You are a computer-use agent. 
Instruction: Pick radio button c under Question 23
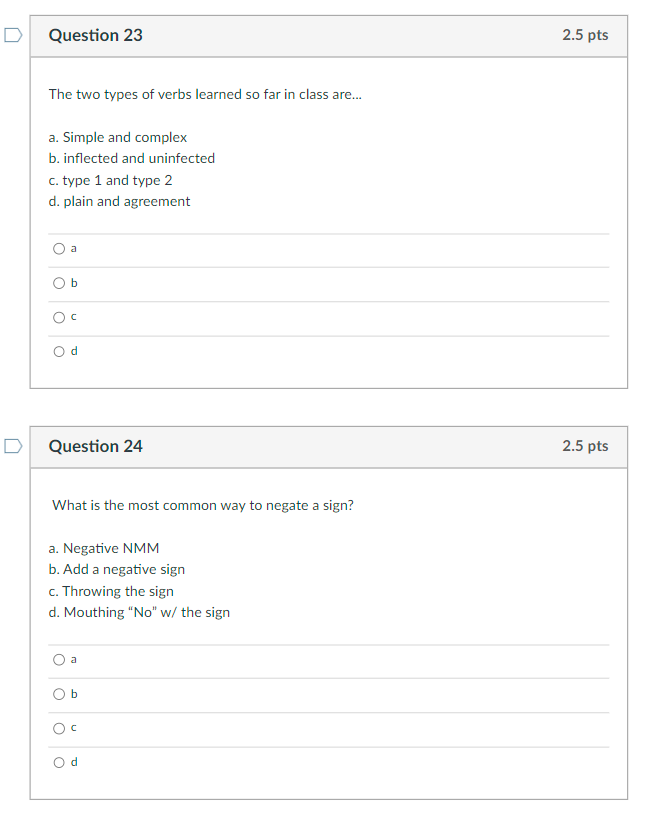point(60,317)
